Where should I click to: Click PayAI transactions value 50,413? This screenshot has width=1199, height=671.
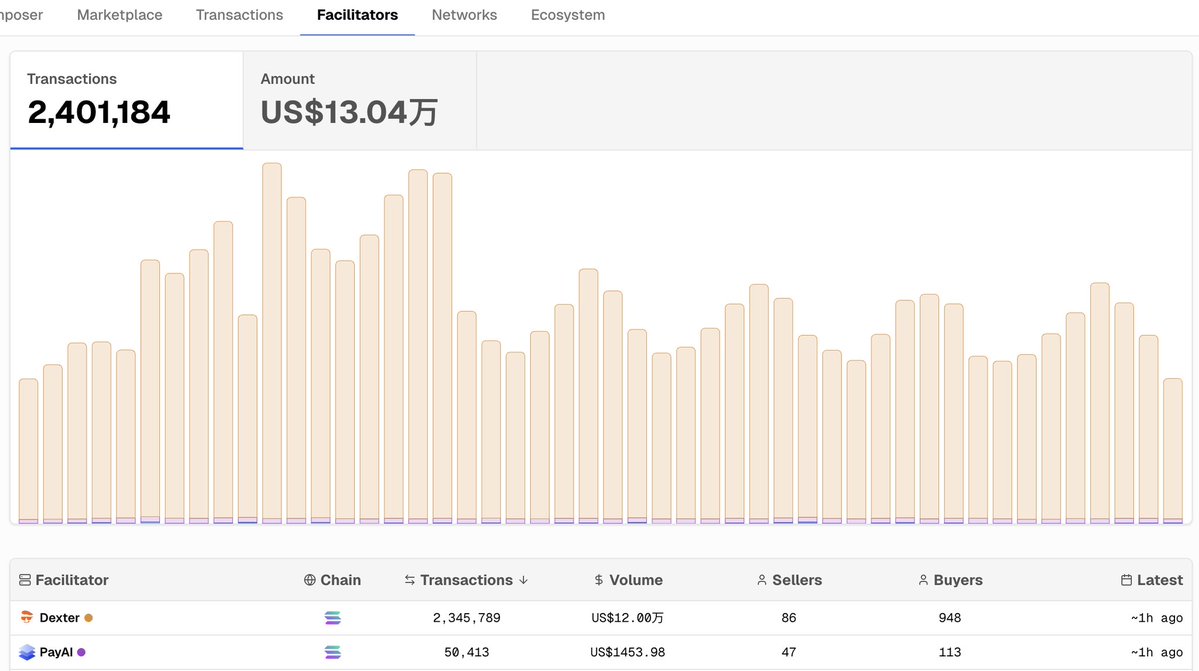(466, 652)
